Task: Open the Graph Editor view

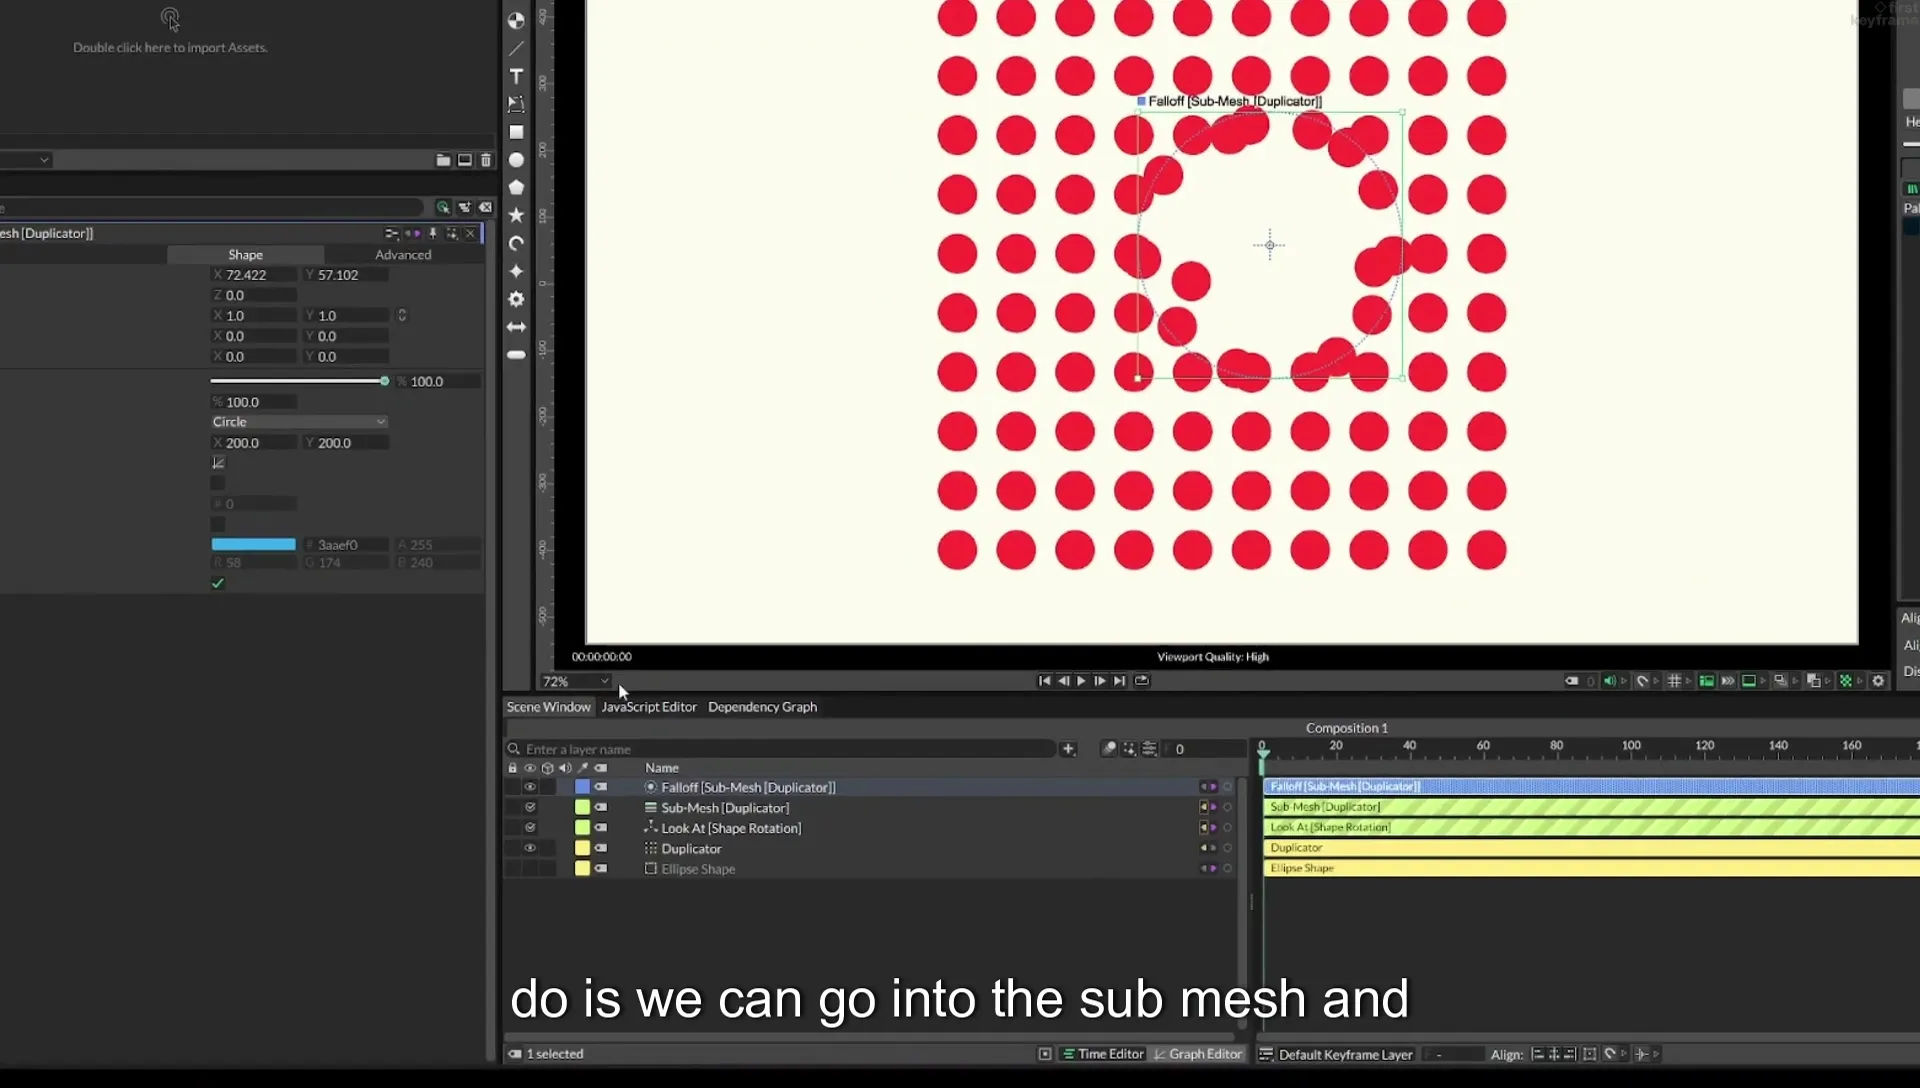Action: coord(1197,1054)
